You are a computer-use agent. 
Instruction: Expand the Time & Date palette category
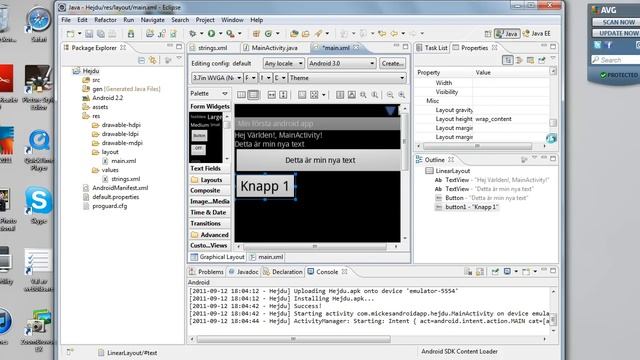[x=209, y=212]
